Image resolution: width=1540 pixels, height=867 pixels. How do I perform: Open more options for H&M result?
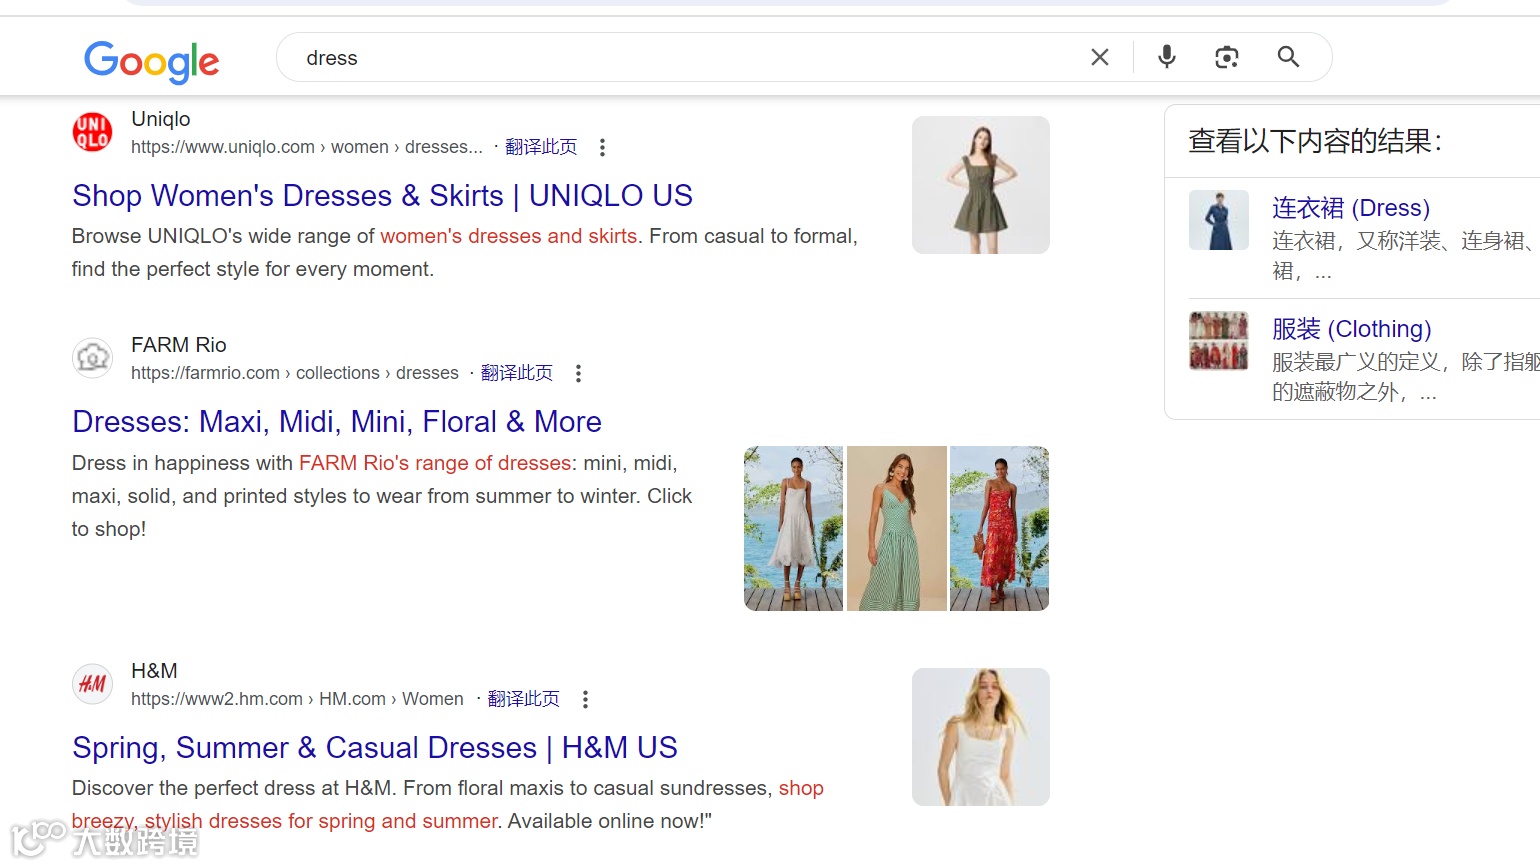(585, 700)
